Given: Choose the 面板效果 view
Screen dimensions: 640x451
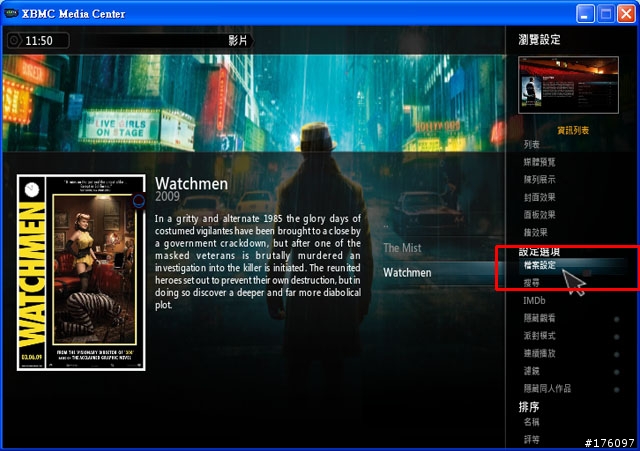Looking at the screenshot, I should pos(540,215).
